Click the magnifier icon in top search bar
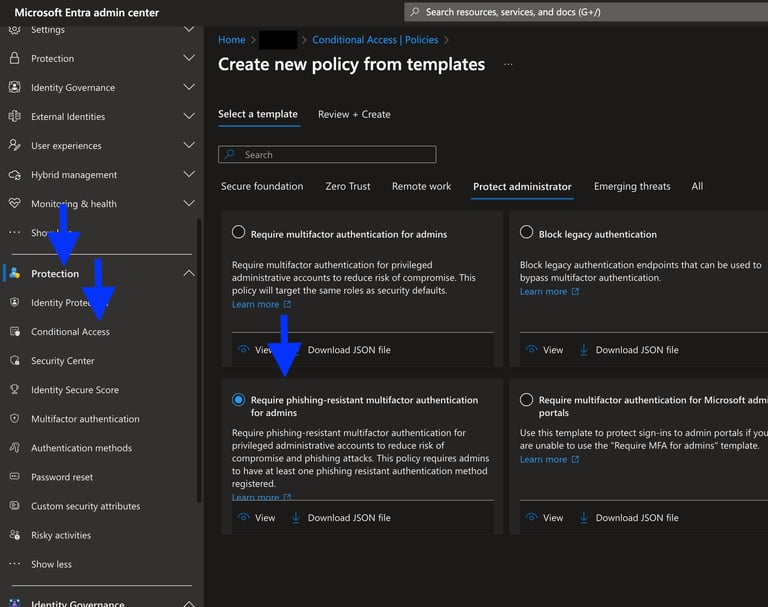The width and height of the screenshot is (768, 607). click(x=415, y=12)
